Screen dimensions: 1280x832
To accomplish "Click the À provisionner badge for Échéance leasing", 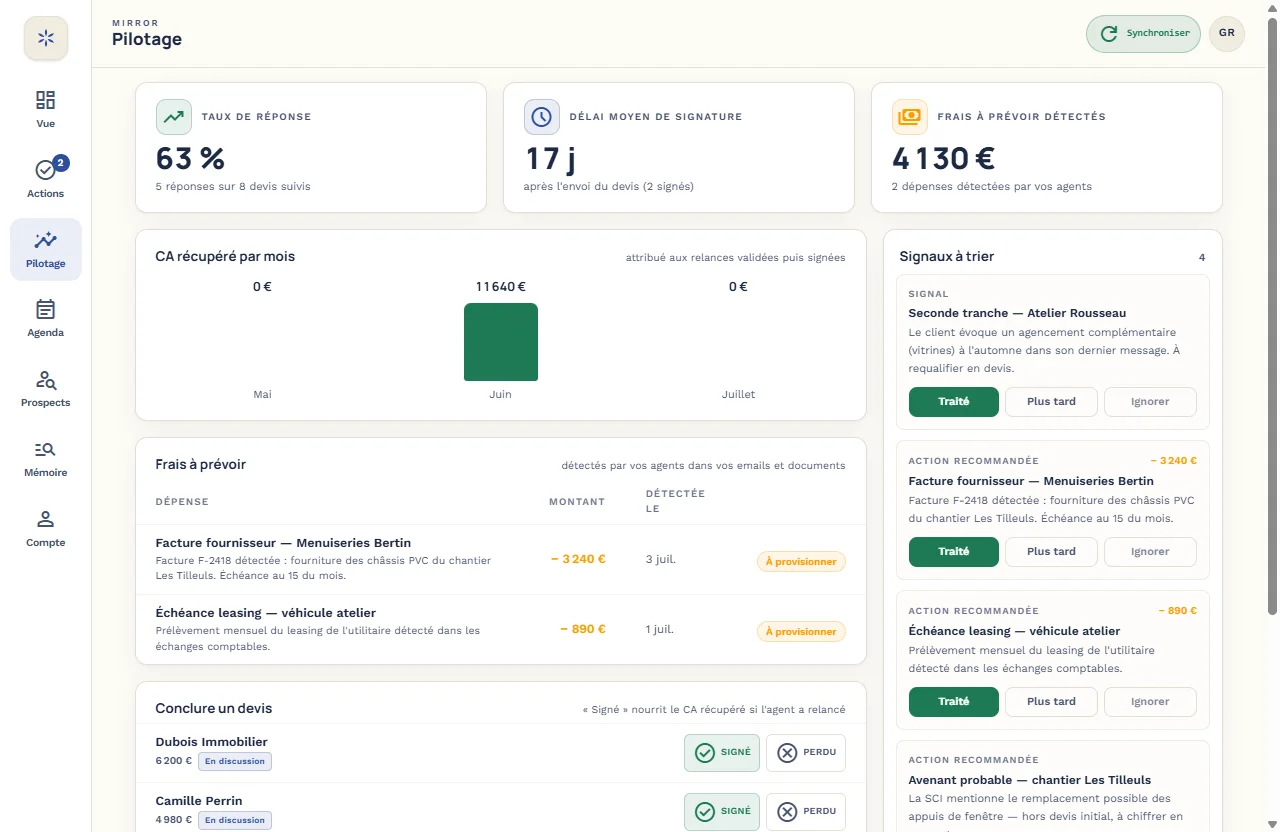I will pyautogui.click(x=801, y=632).
